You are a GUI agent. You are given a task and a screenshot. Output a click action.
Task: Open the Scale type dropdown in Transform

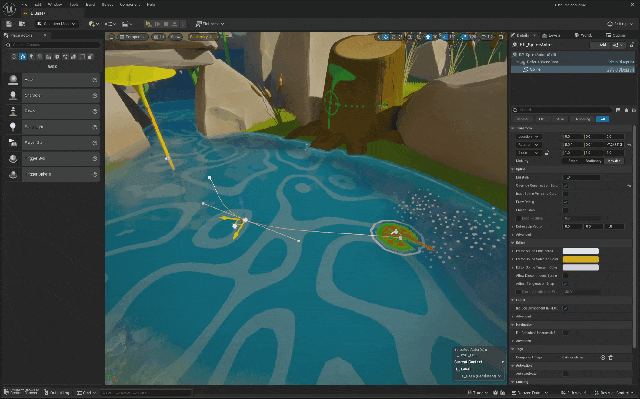coord(529,153)
